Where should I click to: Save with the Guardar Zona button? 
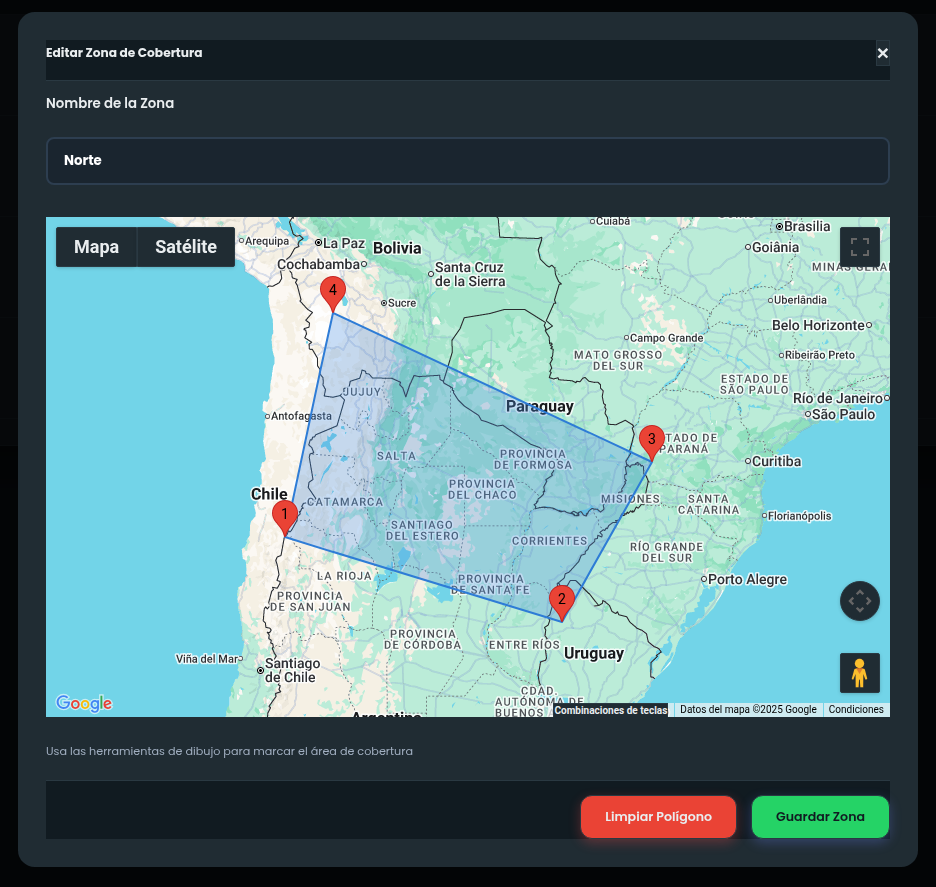(820, 817)
